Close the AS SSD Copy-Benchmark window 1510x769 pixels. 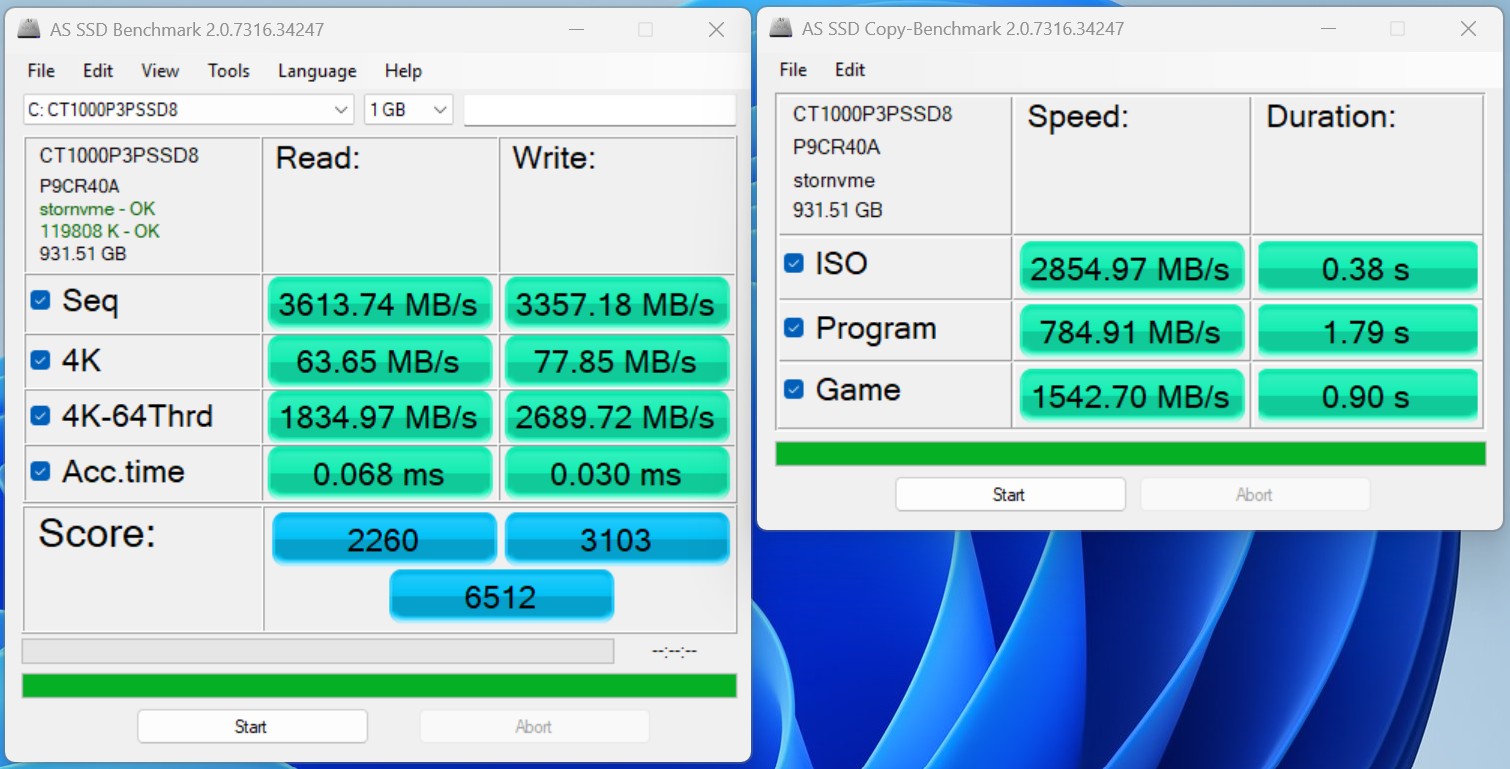pyautogui.click(x=1468, y=29)
